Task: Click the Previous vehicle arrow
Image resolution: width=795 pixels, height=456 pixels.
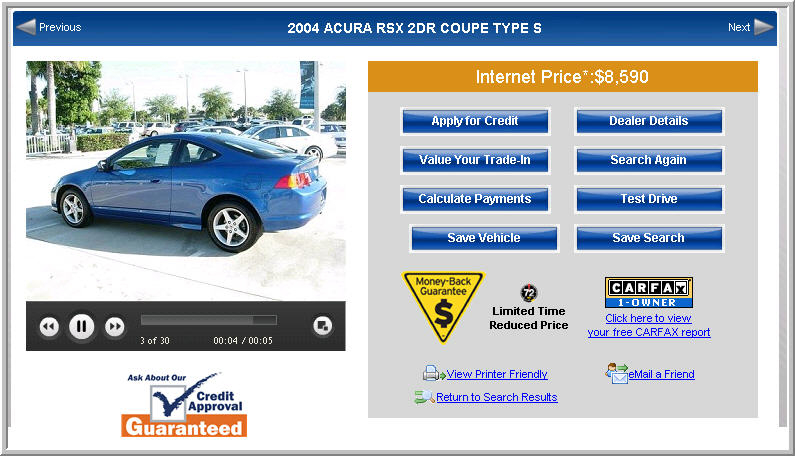Action: pos(26,27)
